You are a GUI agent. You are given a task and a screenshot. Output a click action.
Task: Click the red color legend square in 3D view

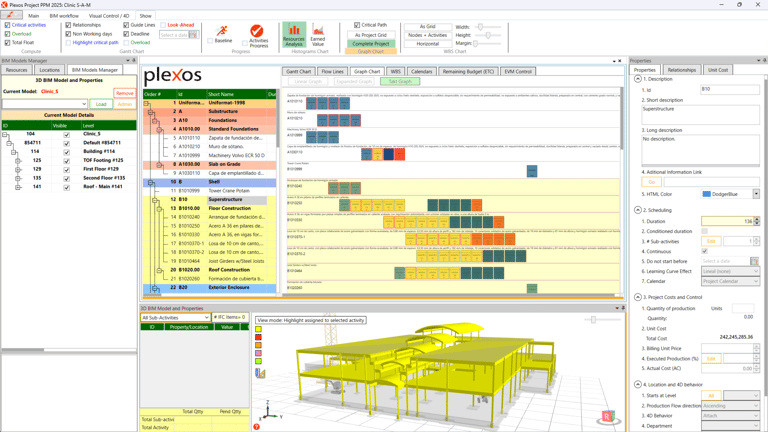tap(258, 337)
